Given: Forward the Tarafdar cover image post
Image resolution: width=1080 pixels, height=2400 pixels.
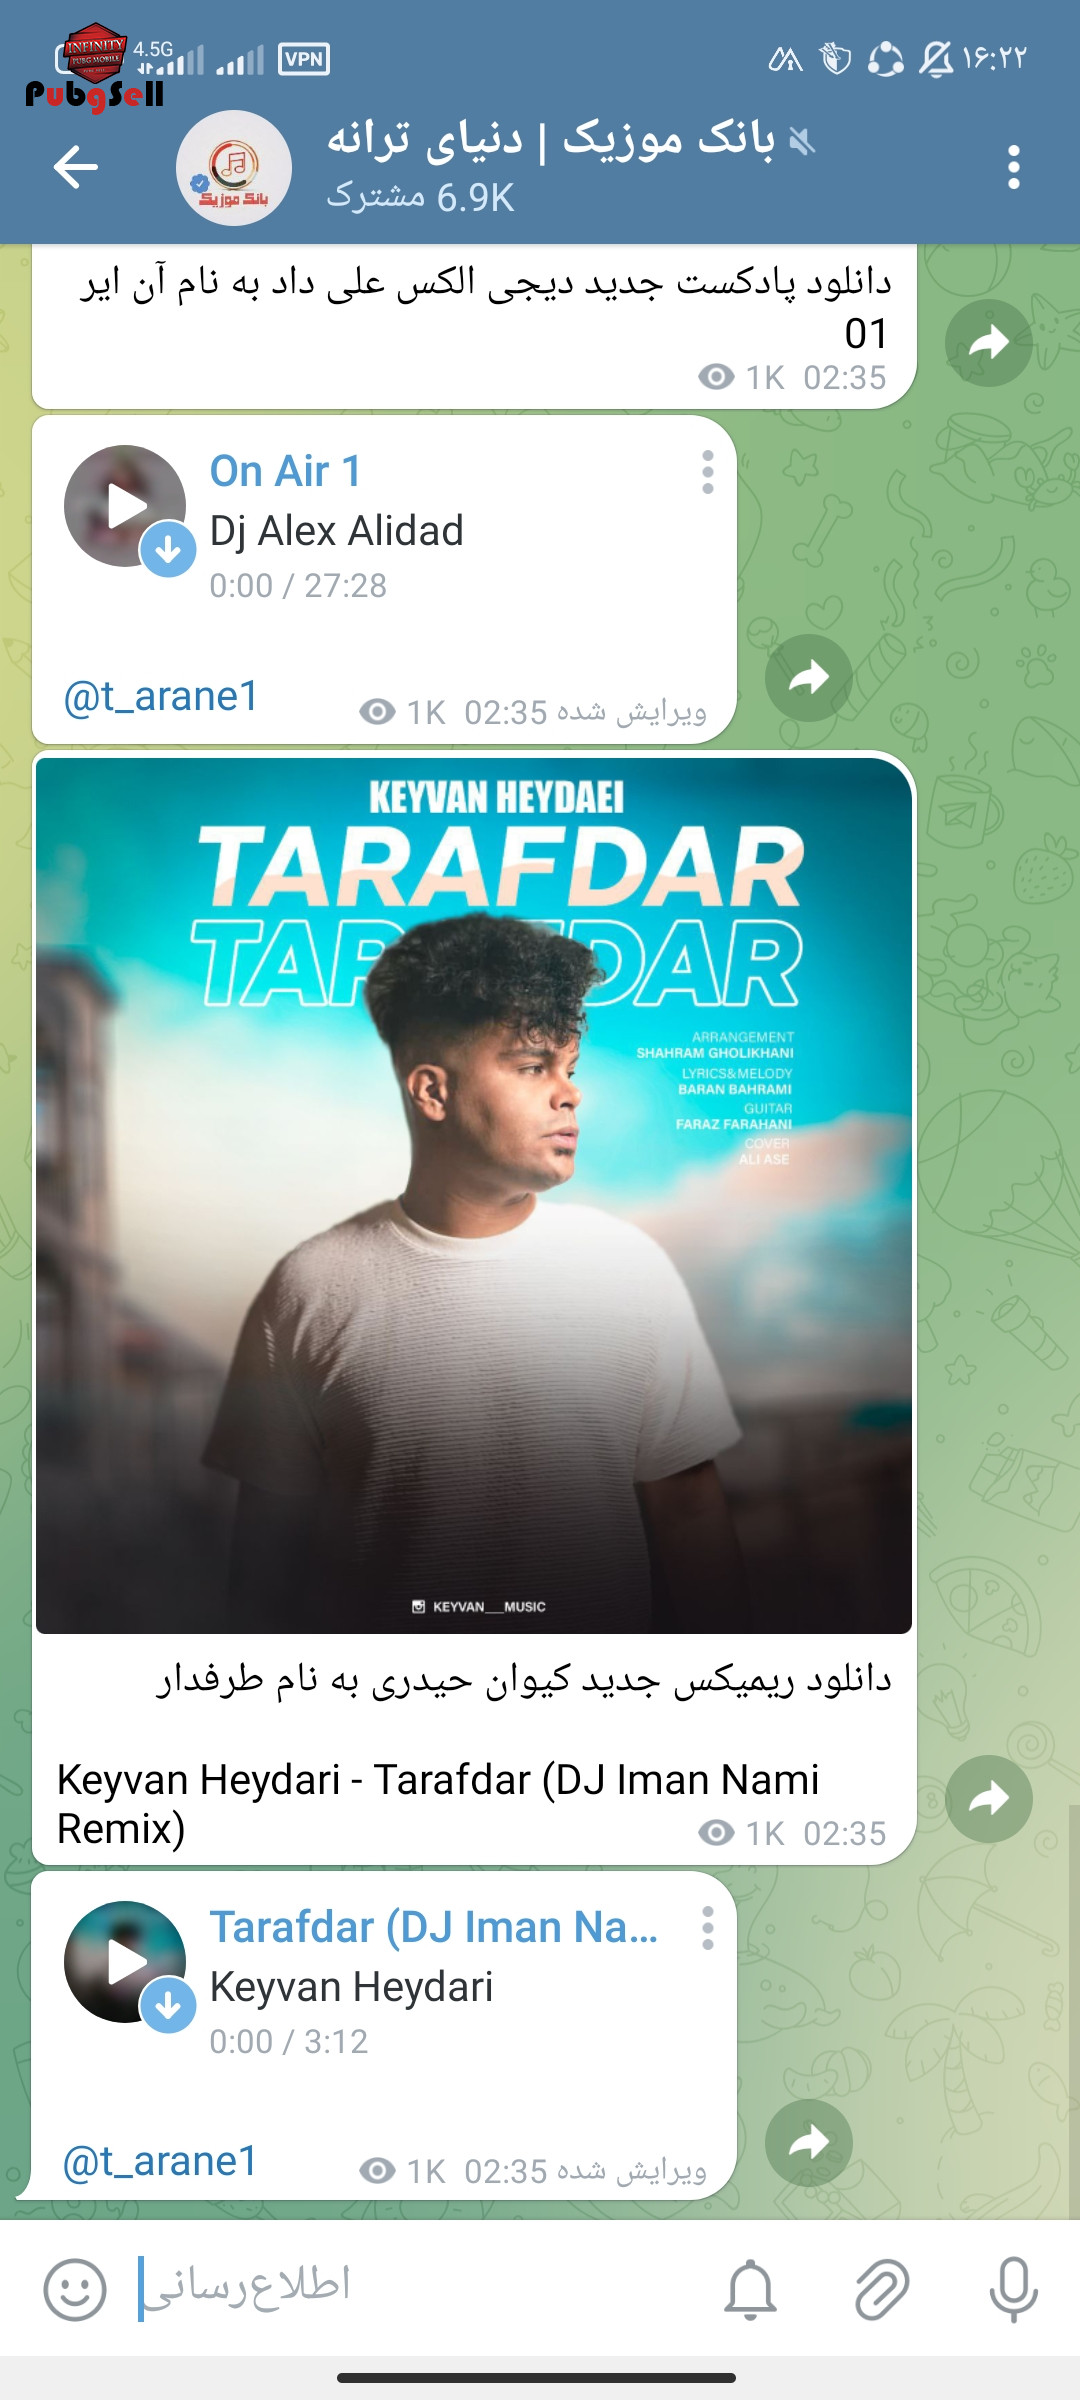Looking at the screenshot, I should coord(989,1799).
